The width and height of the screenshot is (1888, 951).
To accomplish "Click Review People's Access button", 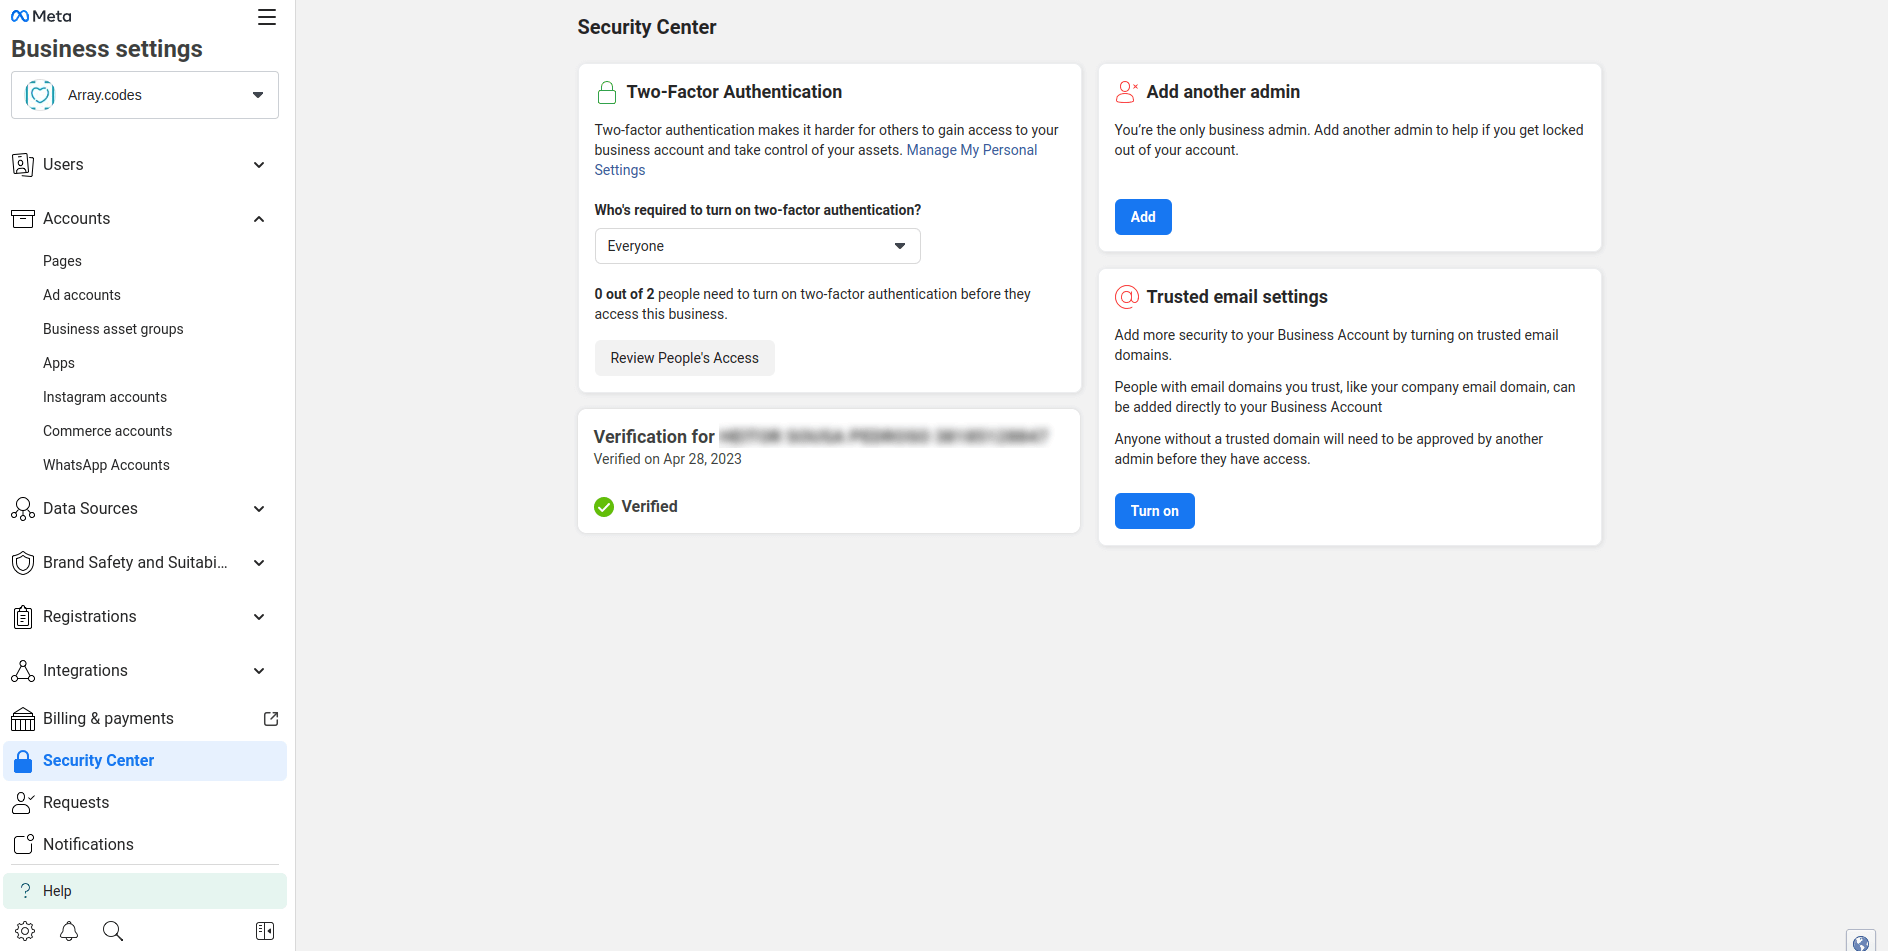I will 684,358.
